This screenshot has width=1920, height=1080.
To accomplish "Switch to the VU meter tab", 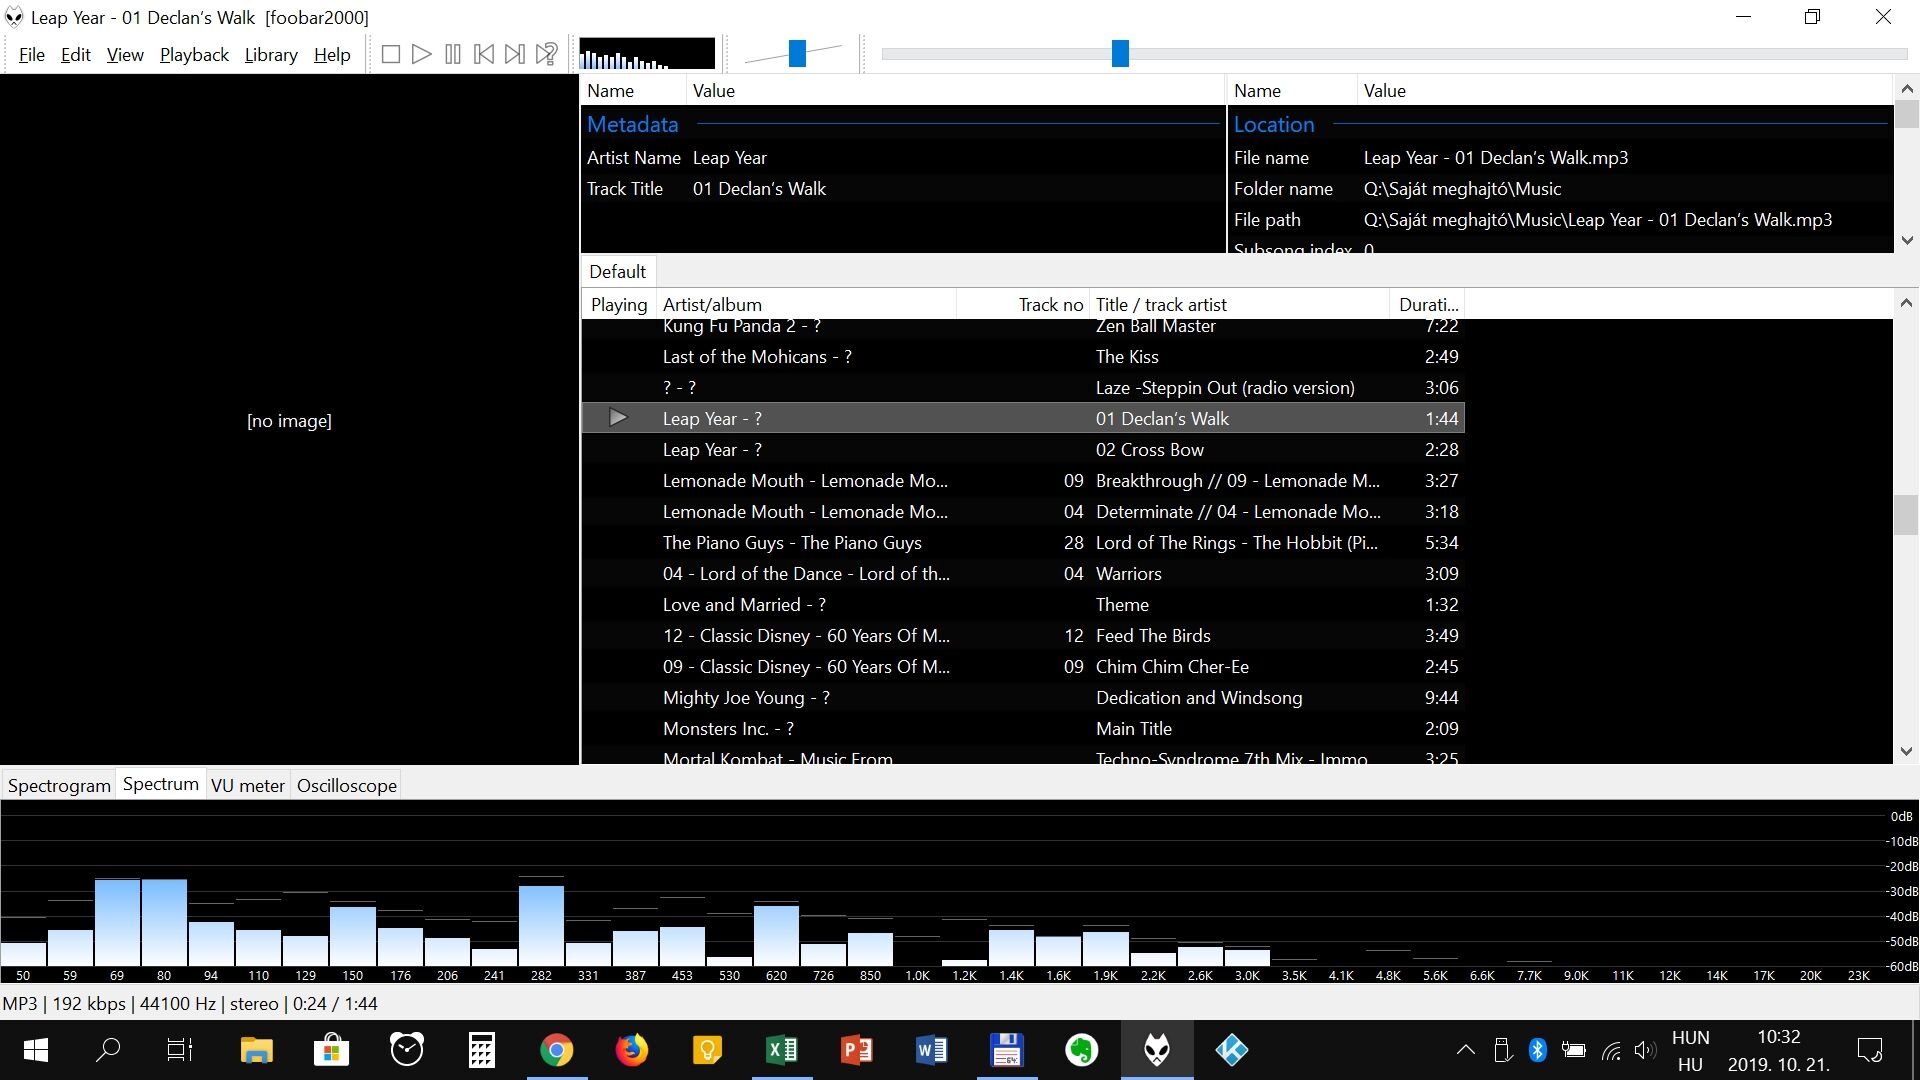I will 248,786.
